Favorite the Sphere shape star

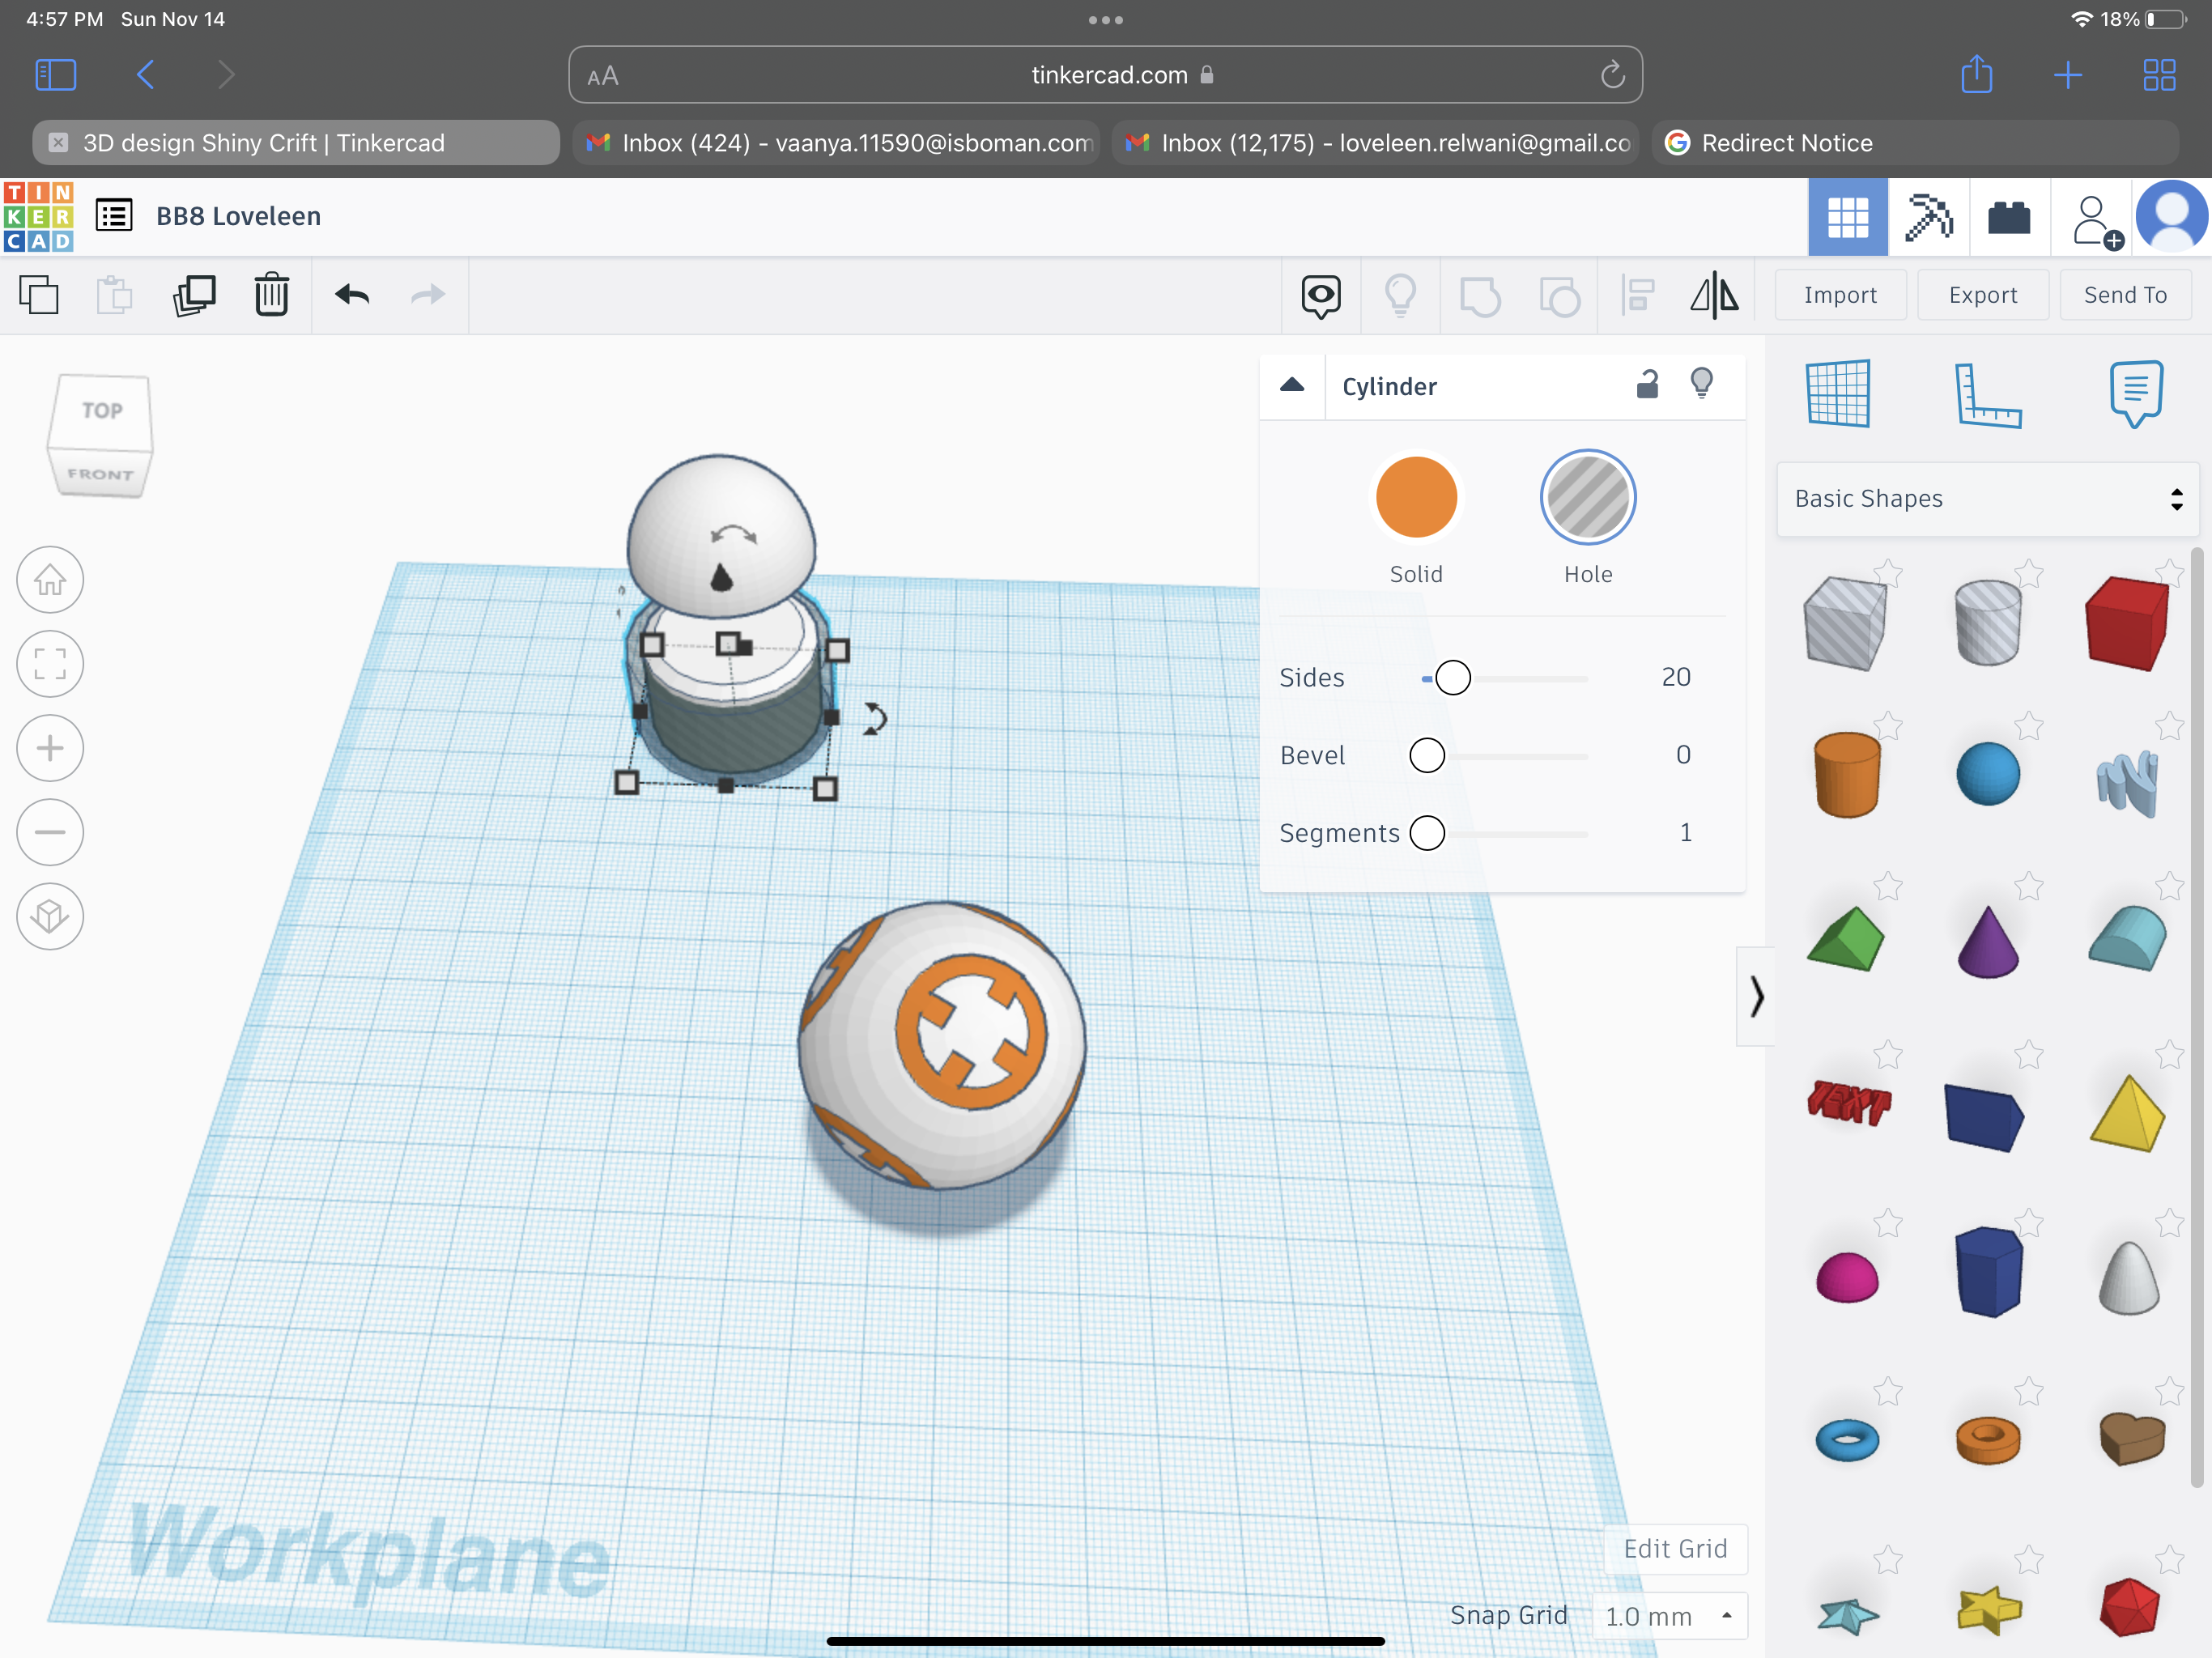pos(2029,725)
